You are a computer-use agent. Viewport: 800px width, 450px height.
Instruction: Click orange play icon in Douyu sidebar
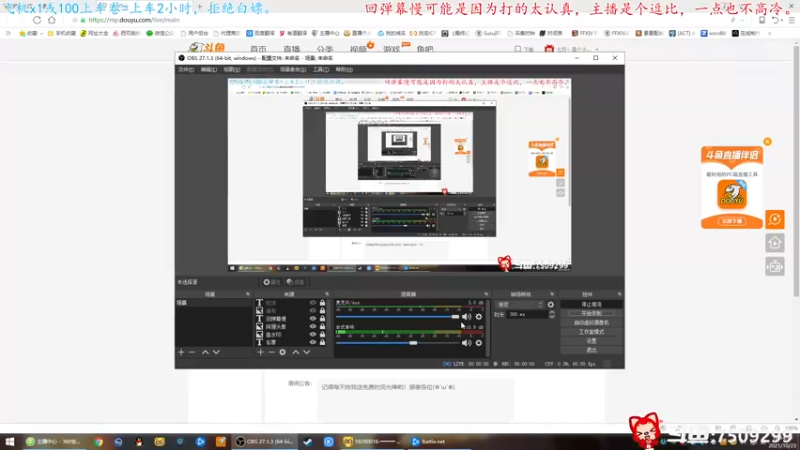click(x=774, y=219)
